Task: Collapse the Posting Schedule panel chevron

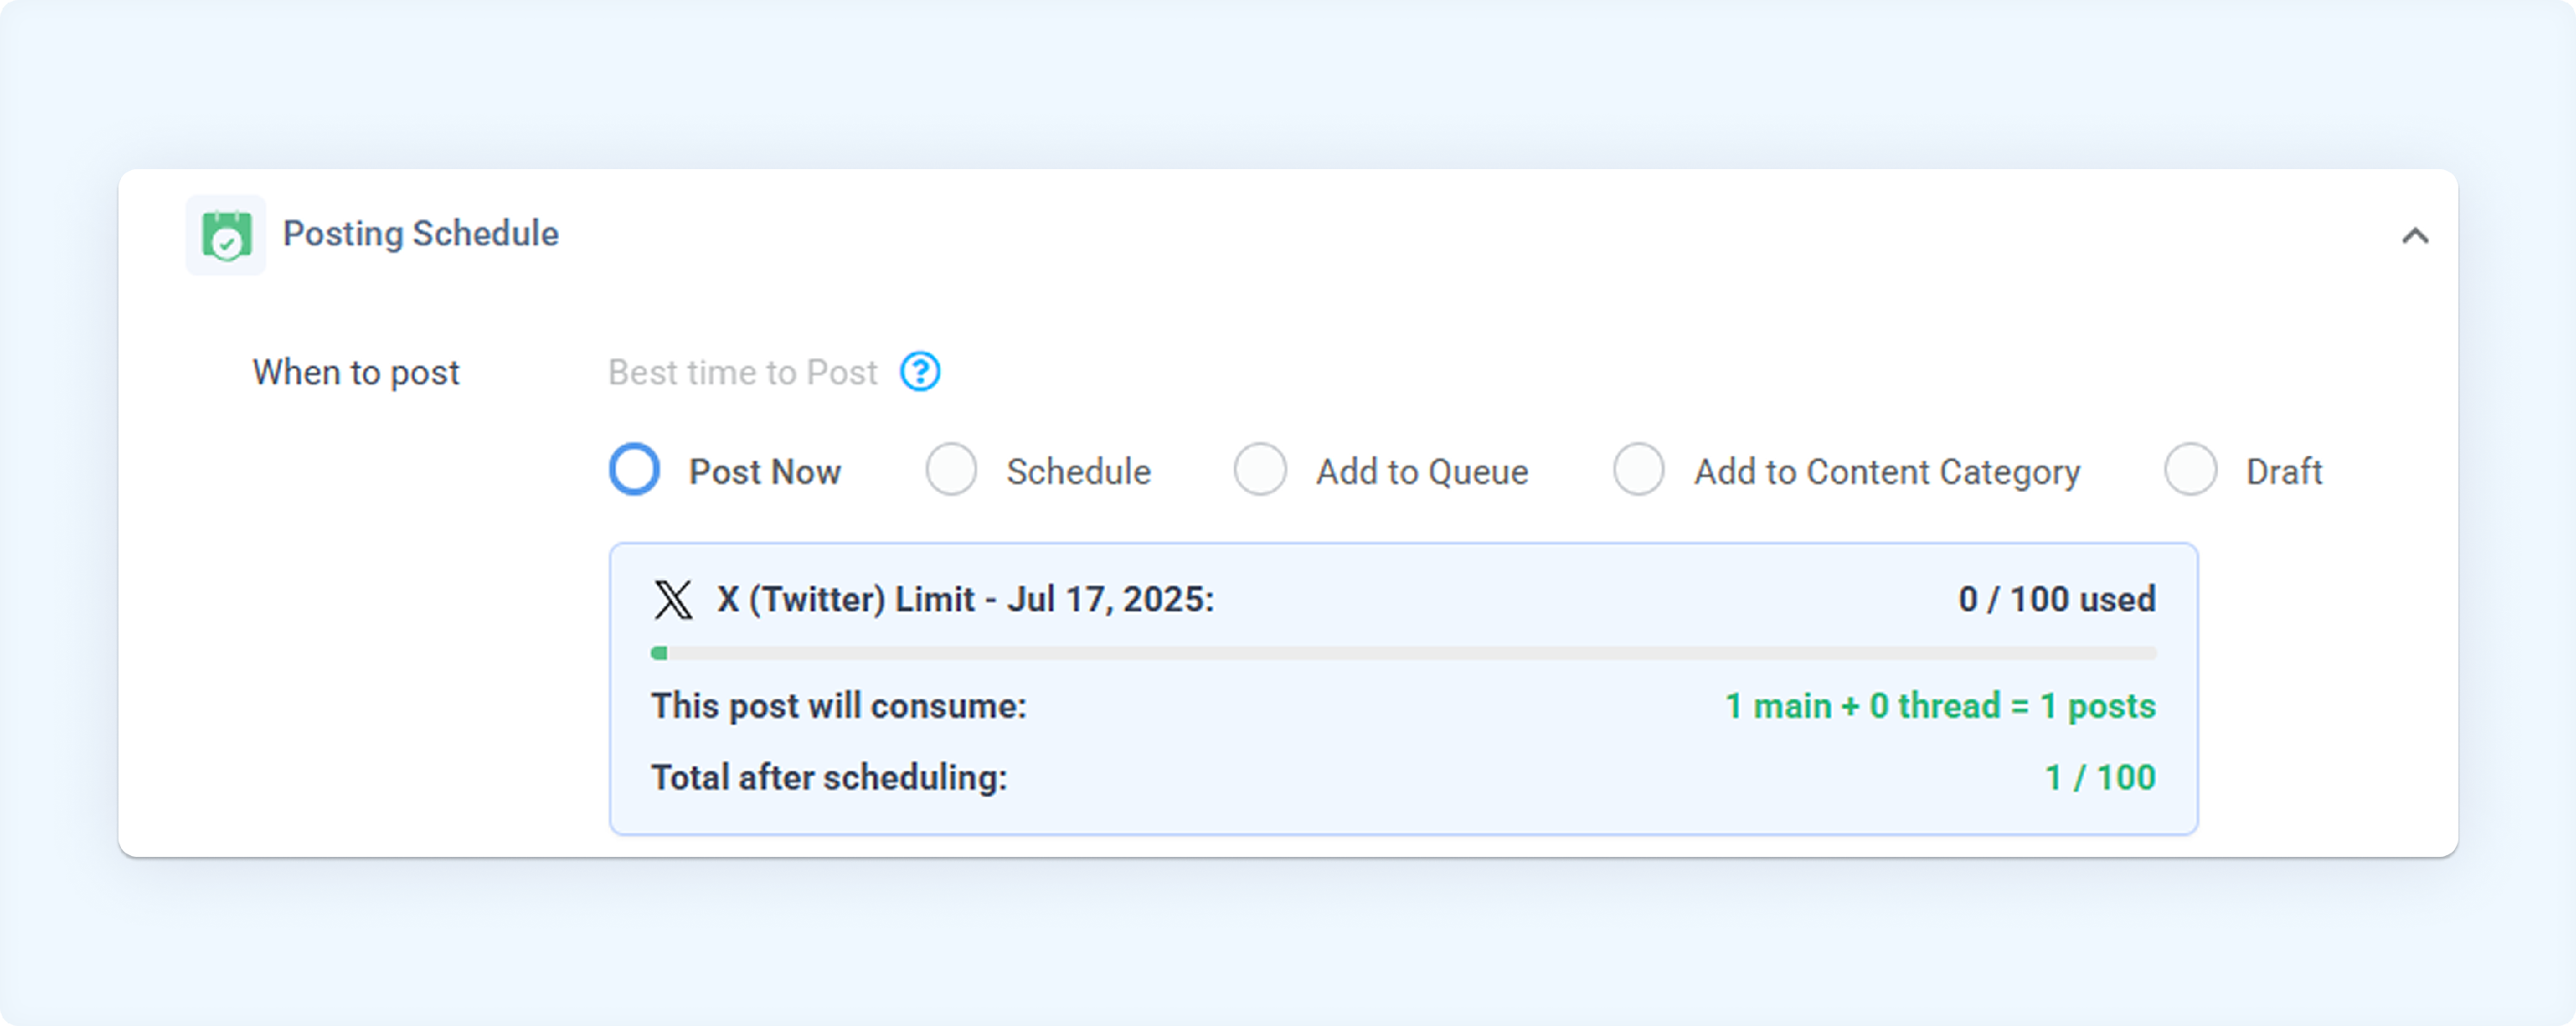Action: 2415,236
